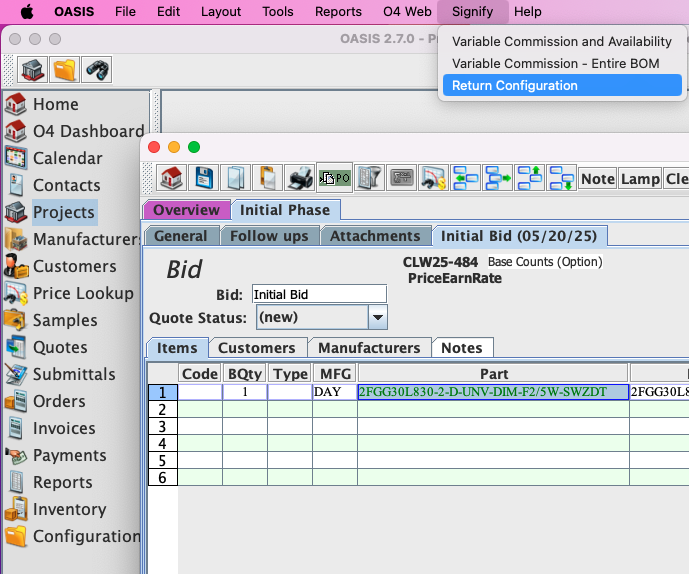The width and height of the screenshot is (689, 574).
Task: Click the funnel filter icon
Action: tap(369, 178)
